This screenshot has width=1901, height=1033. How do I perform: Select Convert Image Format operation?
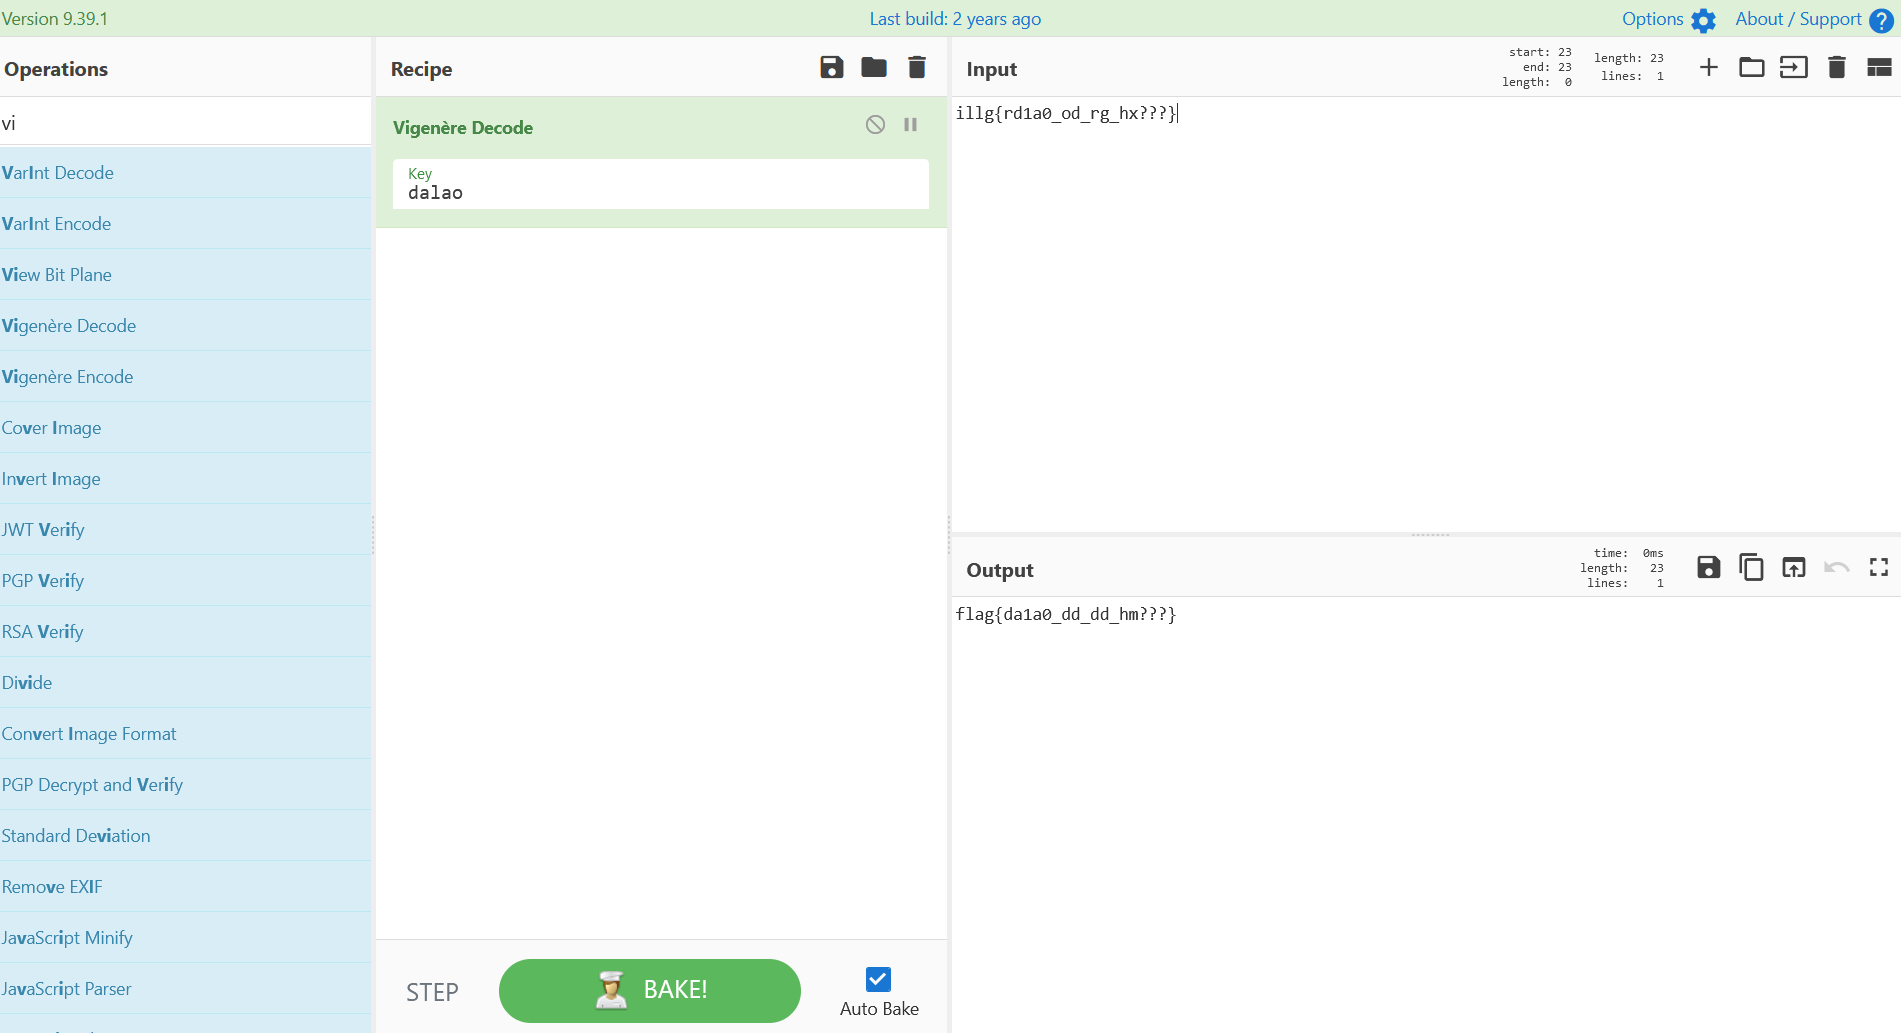click(x=186, y=734)
